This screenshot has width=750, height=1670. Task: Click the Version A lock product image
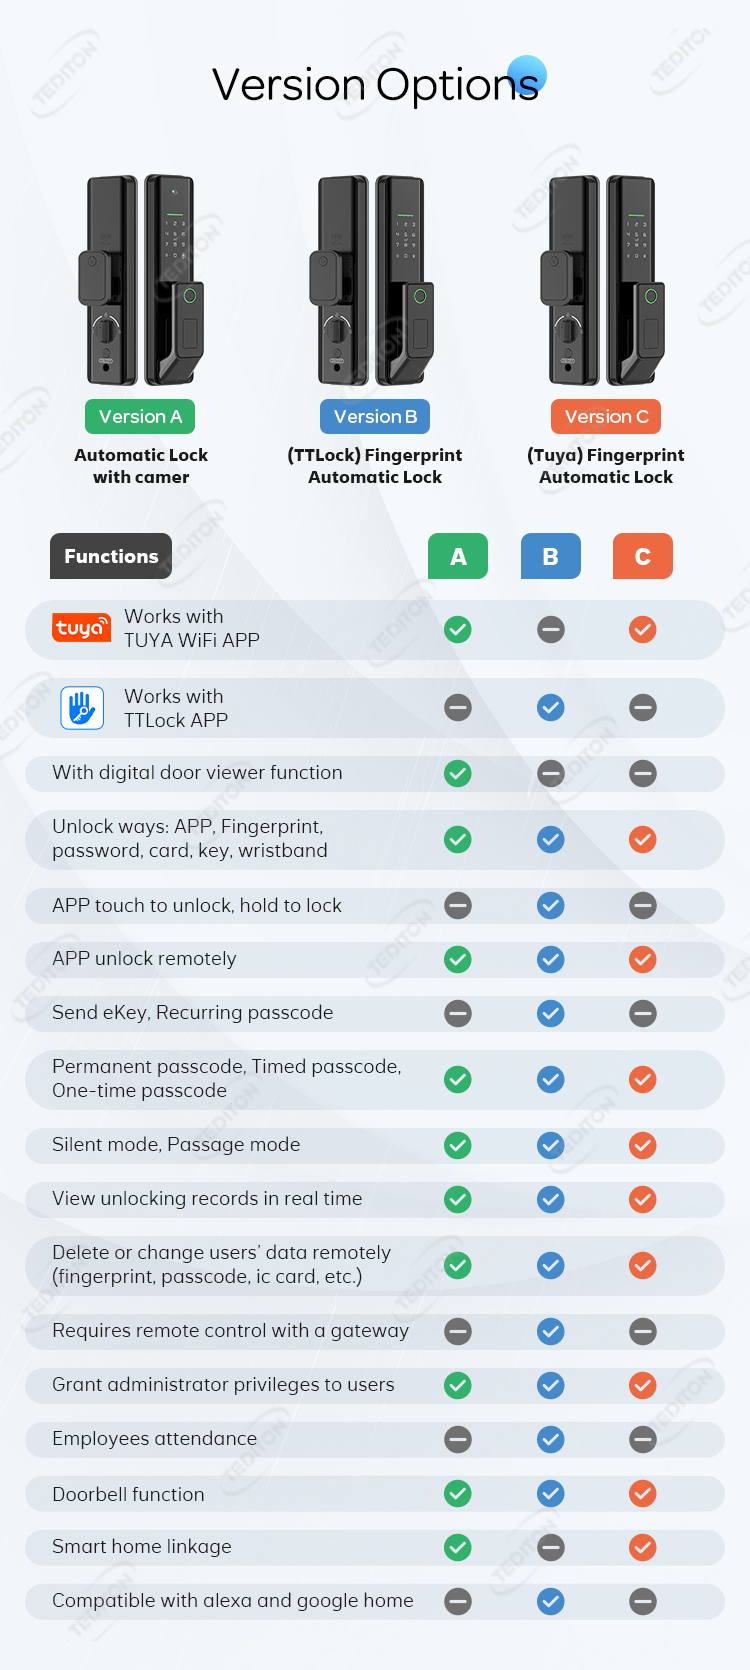click(141, 280)
